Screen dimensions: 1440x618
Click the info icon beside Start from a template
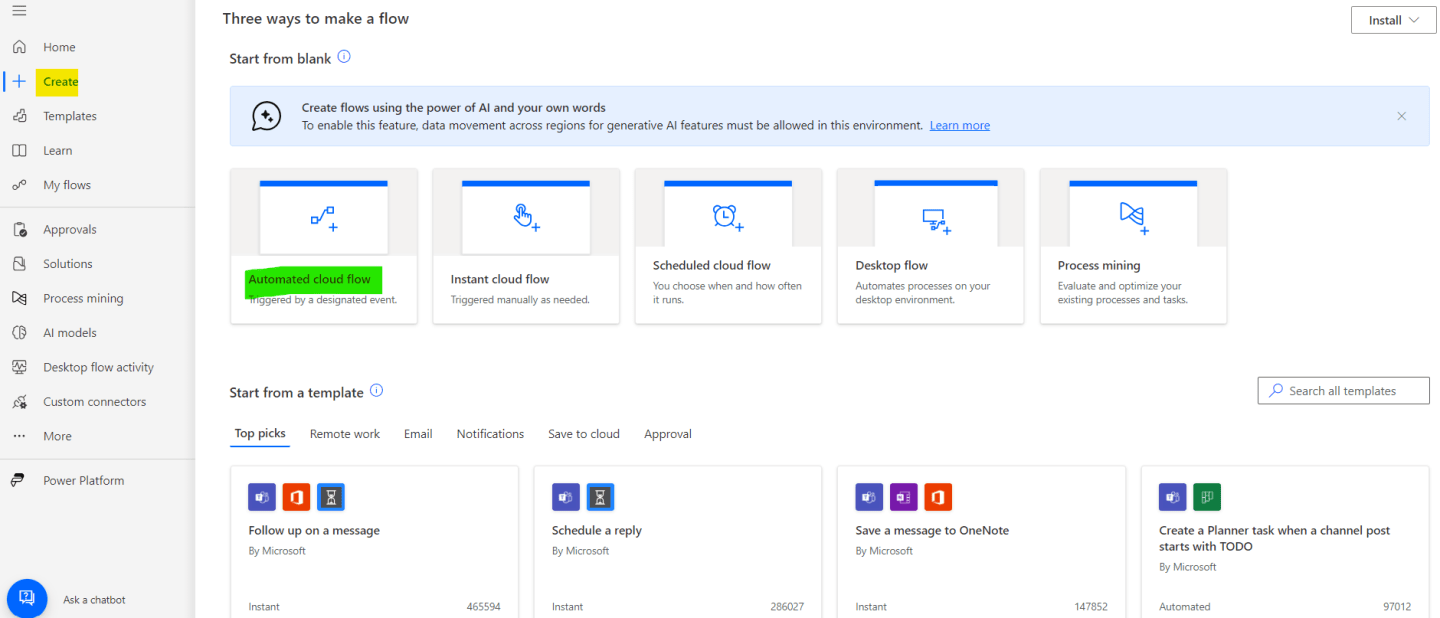point(376,391)
